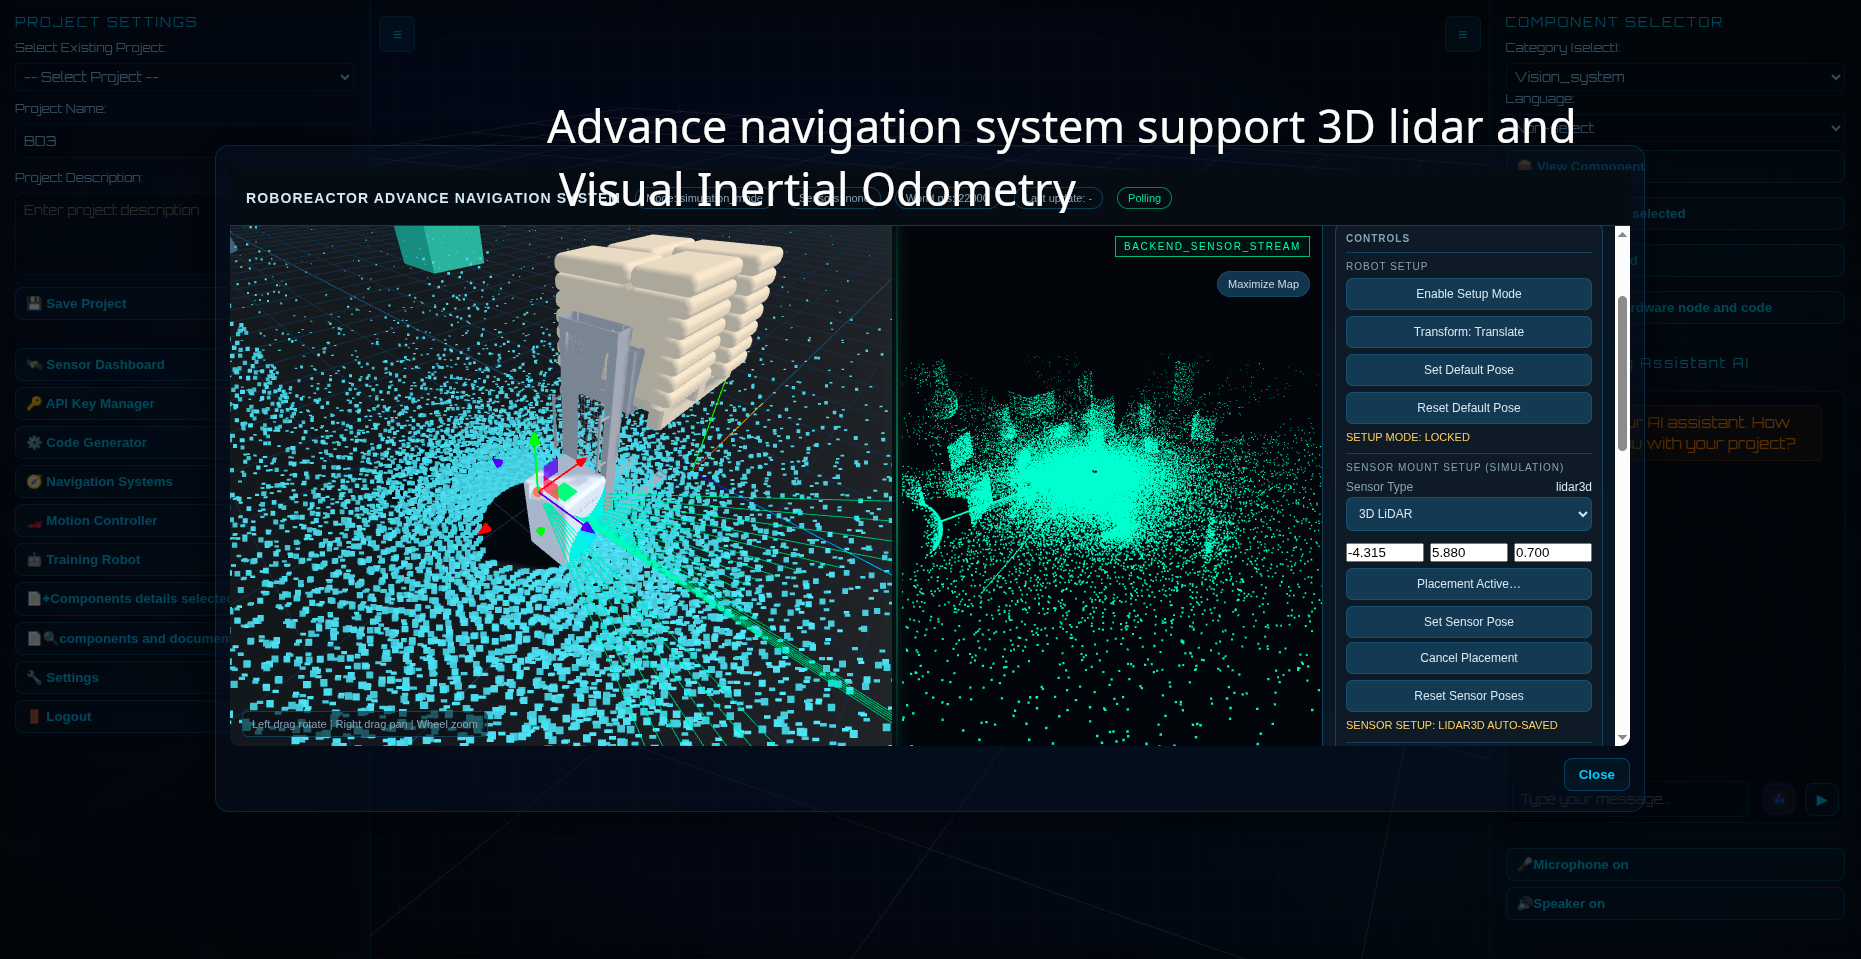Click the Type your message input
This screenshot has height=959, width=1861.
(x=1630, y=800)
